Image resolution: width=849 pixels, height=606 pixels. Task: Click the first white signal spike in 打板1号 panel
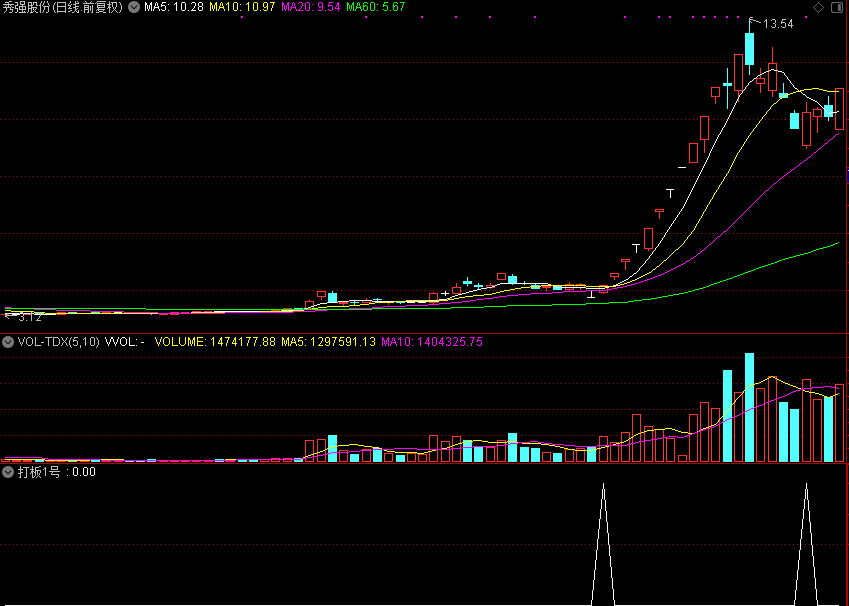(603, 544)
